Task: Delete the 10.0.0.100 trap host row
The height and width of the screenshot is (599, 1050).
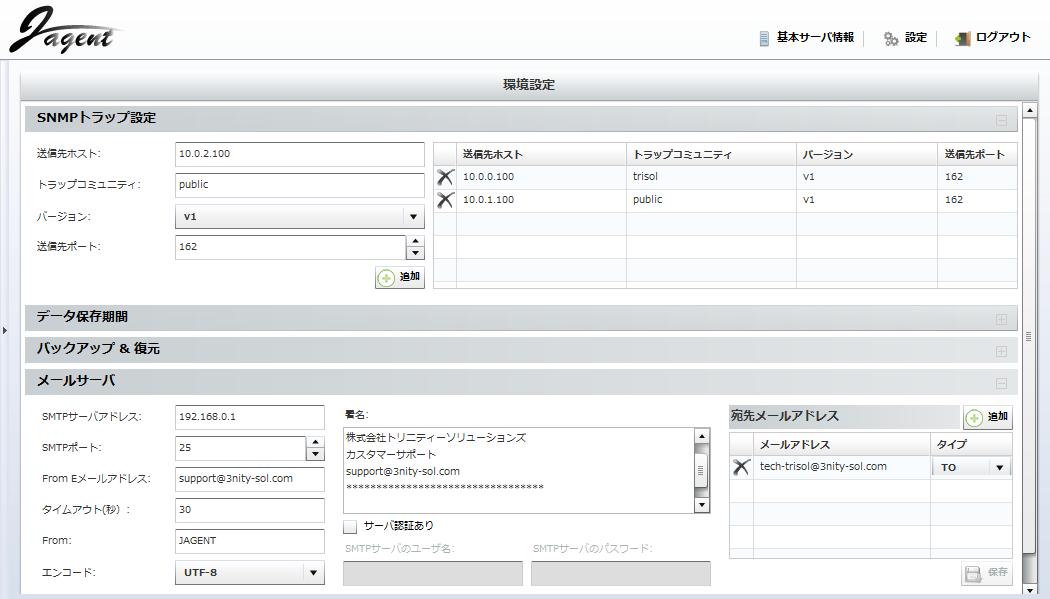Action: point(445,177)
